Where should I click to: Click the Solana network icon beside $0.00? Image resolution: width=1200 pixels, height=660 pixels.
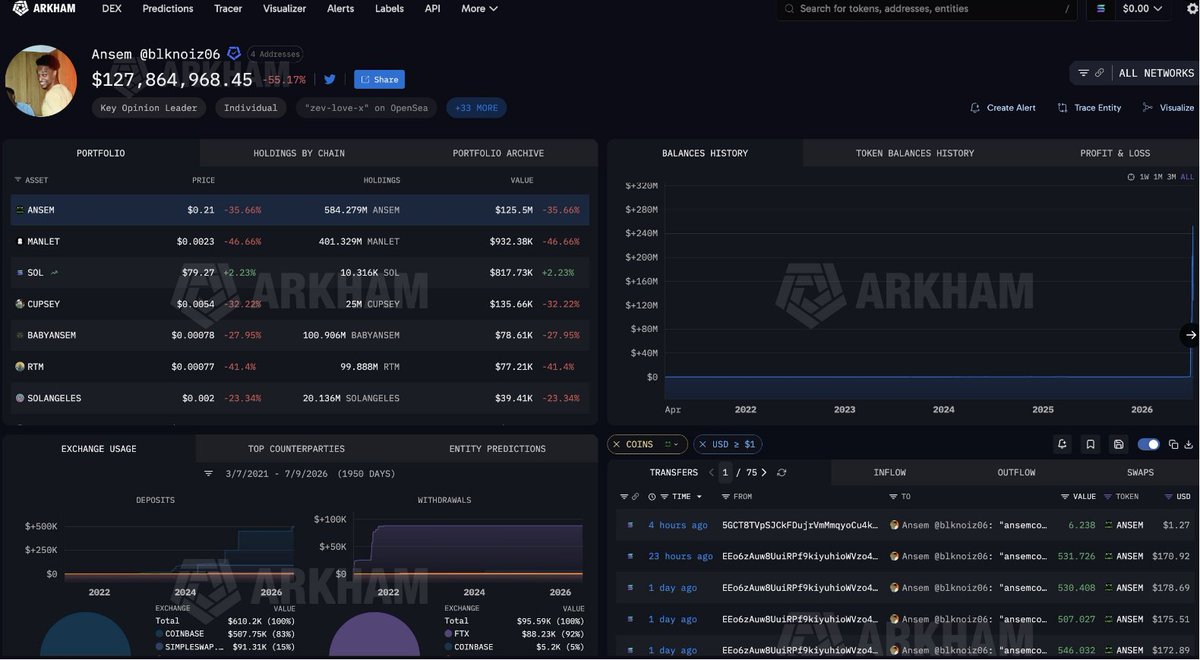click(1101, 8)
